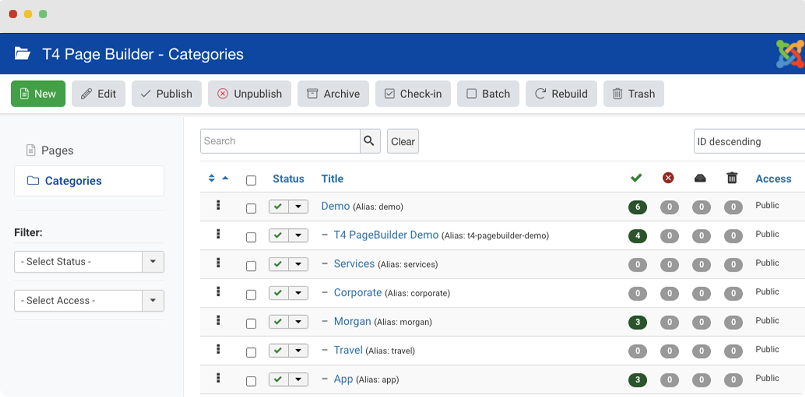
Task: Open published count badge 6 for Demo
Action: click(637, 207)
